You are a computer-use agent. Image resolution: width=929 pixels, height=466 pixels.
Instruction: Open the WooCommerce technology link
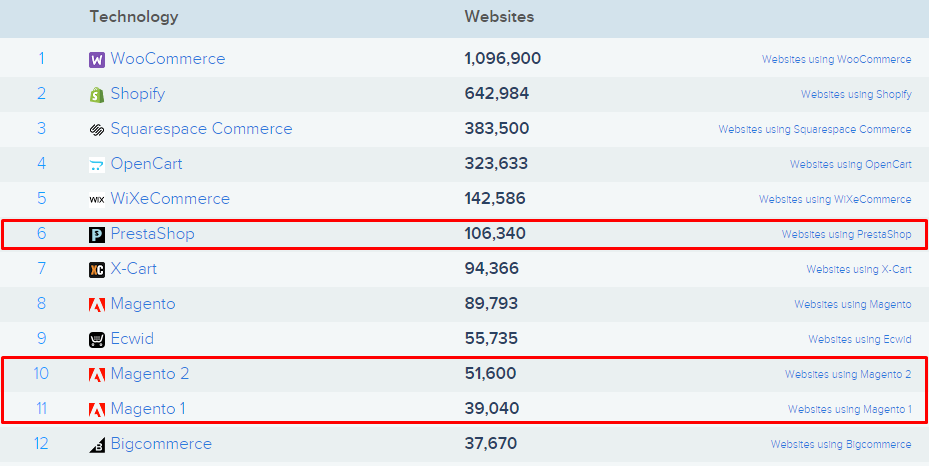pos(168,59)
